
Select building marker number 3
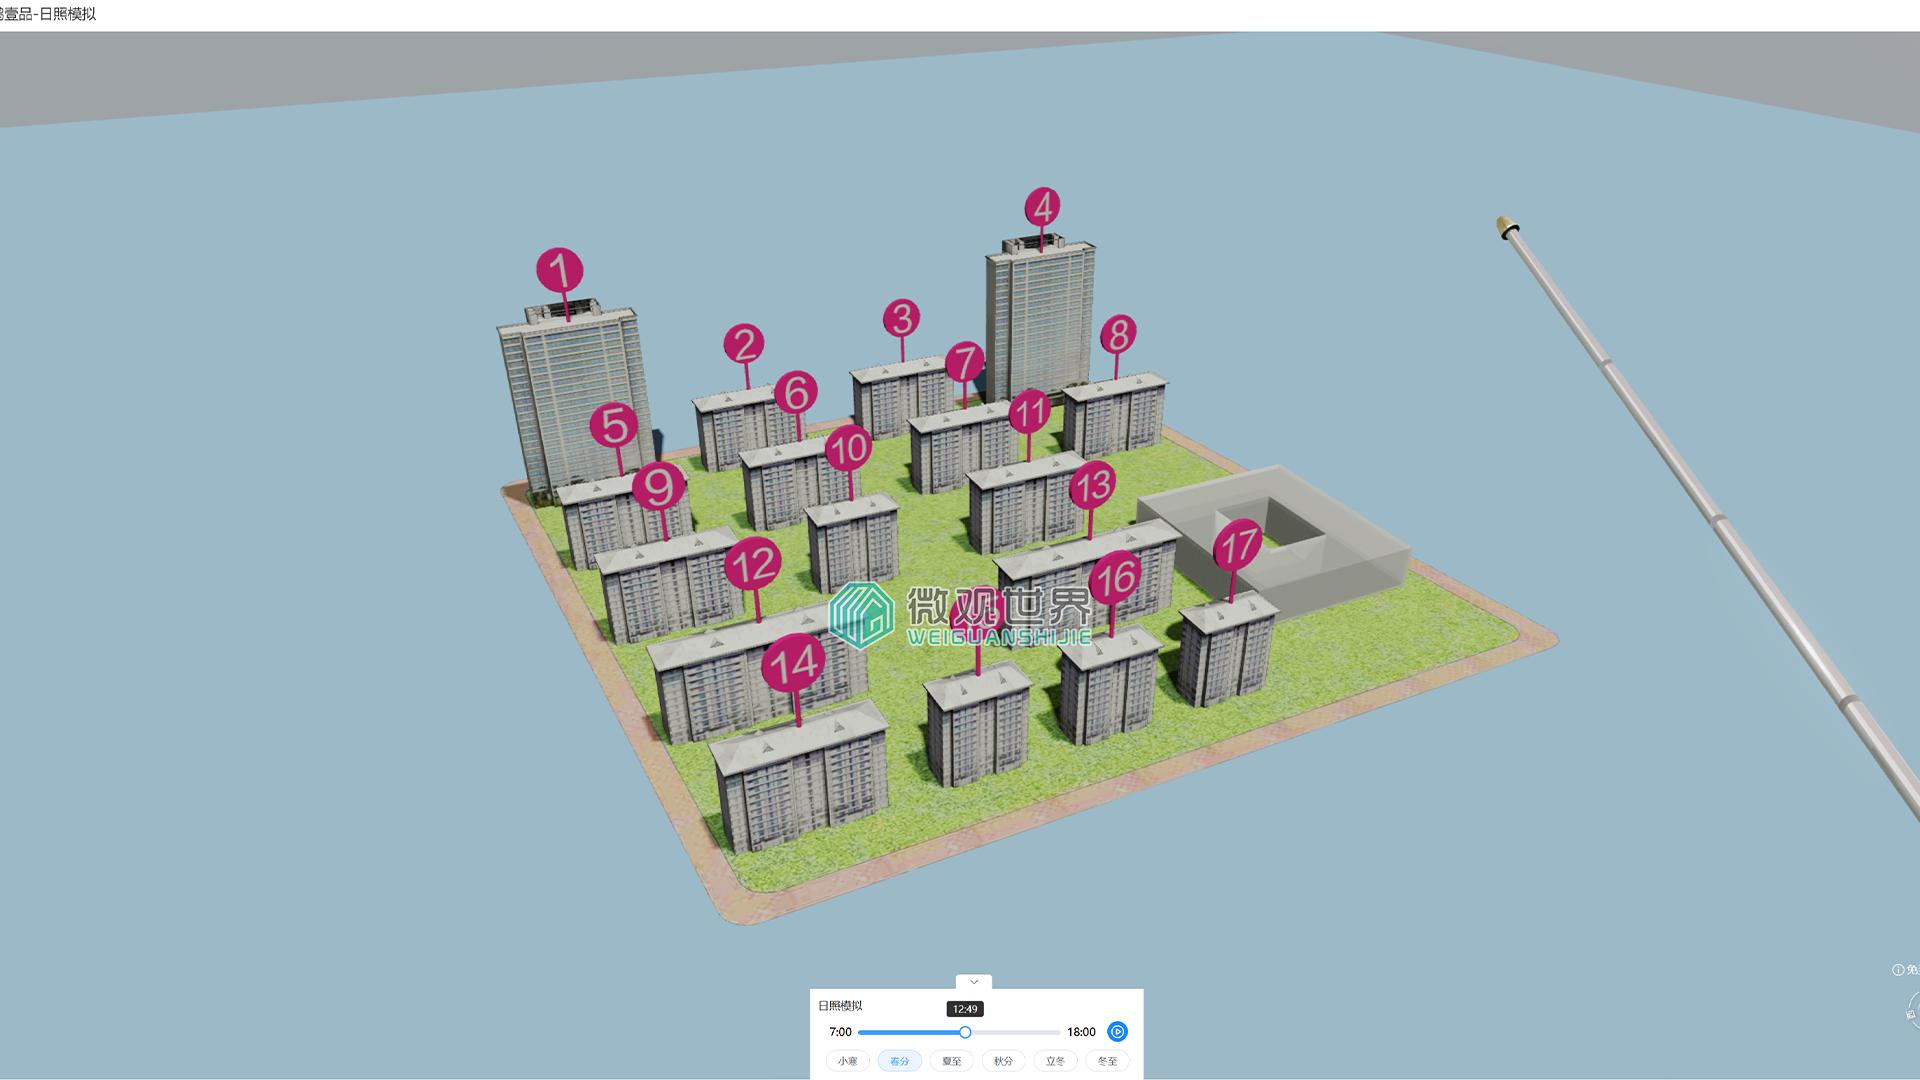(x=901, y=318)
